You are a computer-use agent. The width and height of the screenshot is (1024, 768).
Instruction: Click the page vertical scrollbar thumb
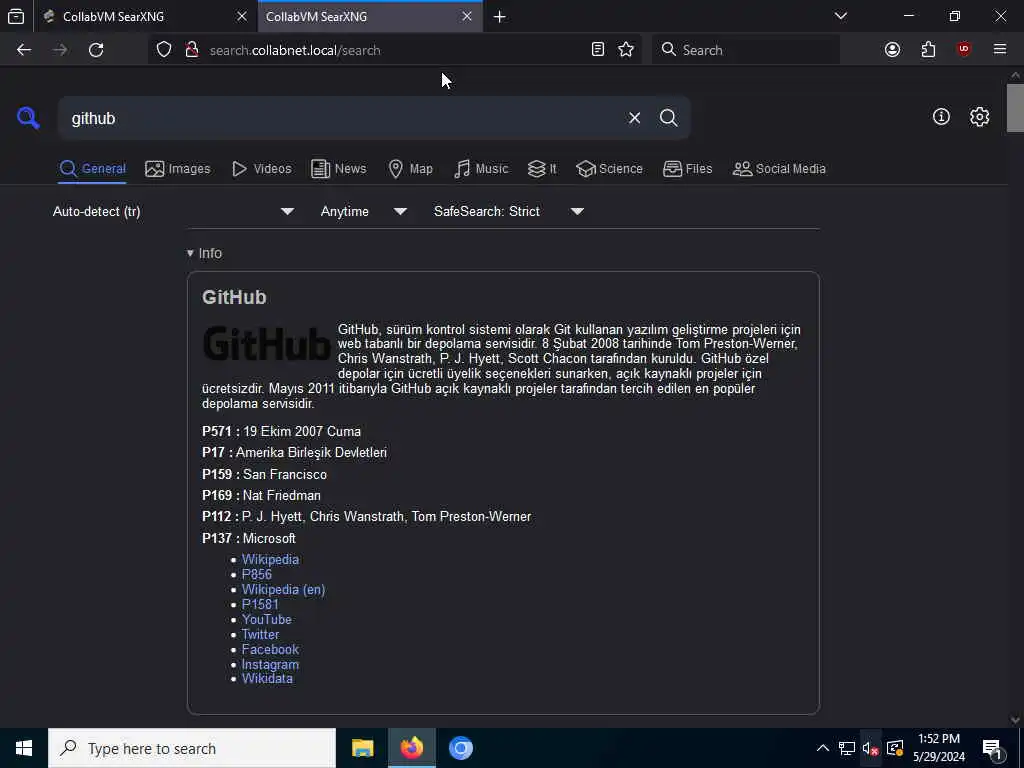[1015, 108]
